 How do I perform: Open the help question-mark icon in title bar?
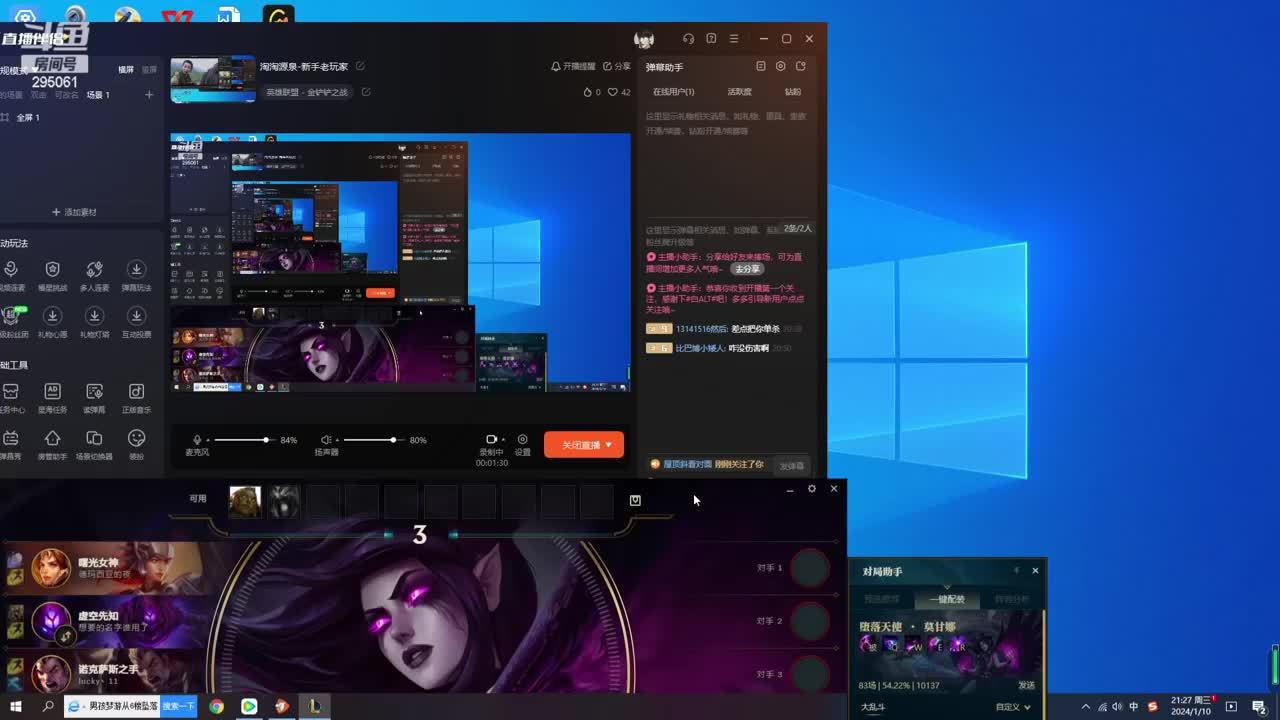(711, 39)
